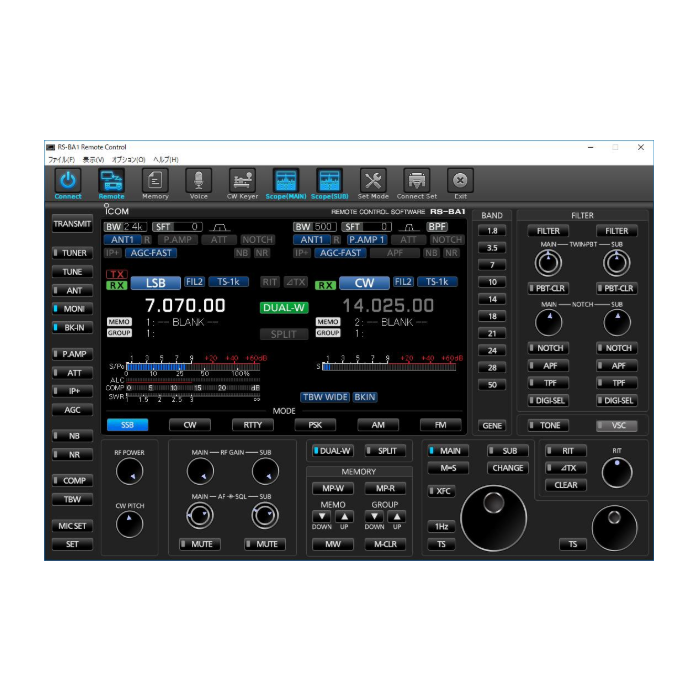The image size is (700, 700).
Task: Open the オプション(O) menu
Action: [x=129, y=159]
